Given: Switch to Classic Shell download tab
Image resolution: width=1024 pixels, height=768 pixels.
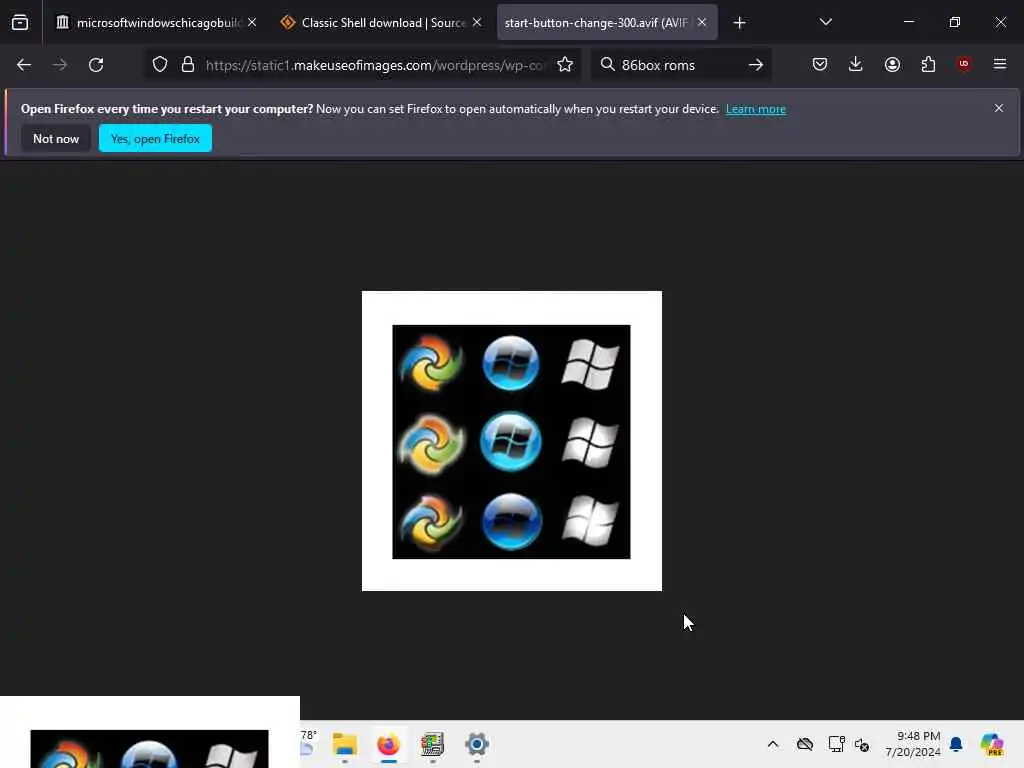Looking at the screenshot, I should (383, 23).
